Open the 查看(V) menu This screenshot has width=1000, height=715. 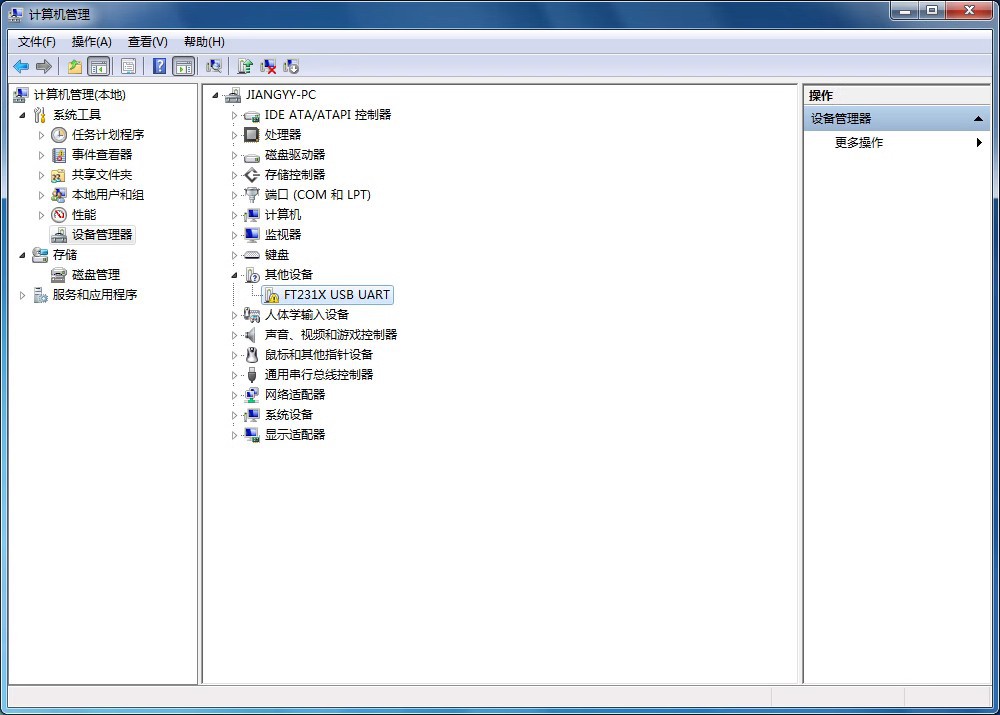point(147,42)
